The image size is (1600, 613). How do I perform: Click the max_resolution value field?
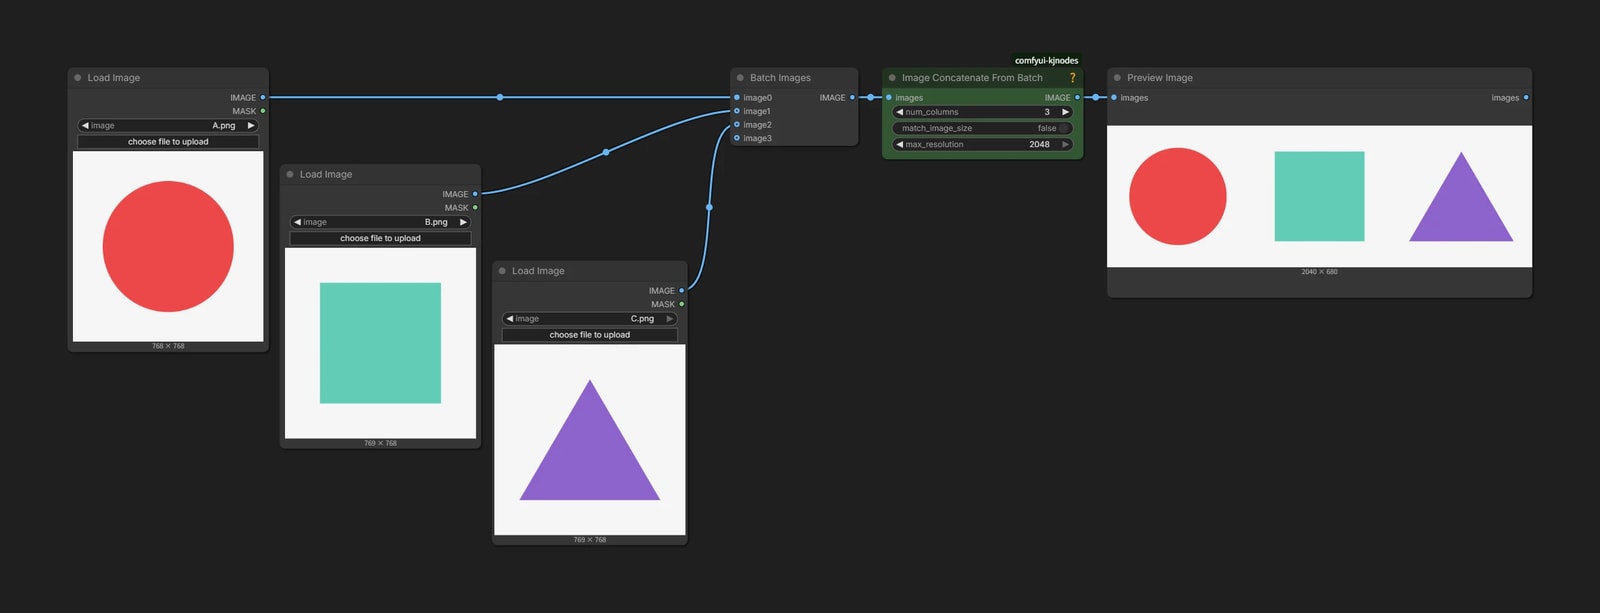click(982, 144)
